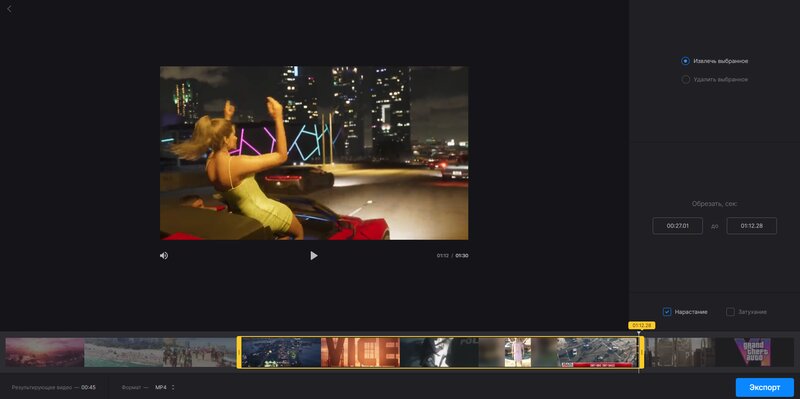Enable the 'Затухание' fade-out checkbox
Image resolution: width=800 pixels, height=399 pixels.
click(730, 312)
